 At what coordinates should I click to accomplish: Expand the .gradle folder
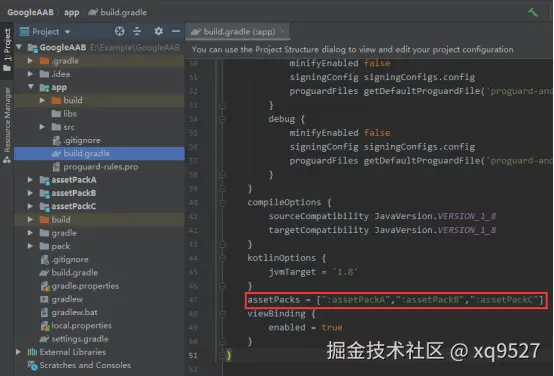[30, 61]
